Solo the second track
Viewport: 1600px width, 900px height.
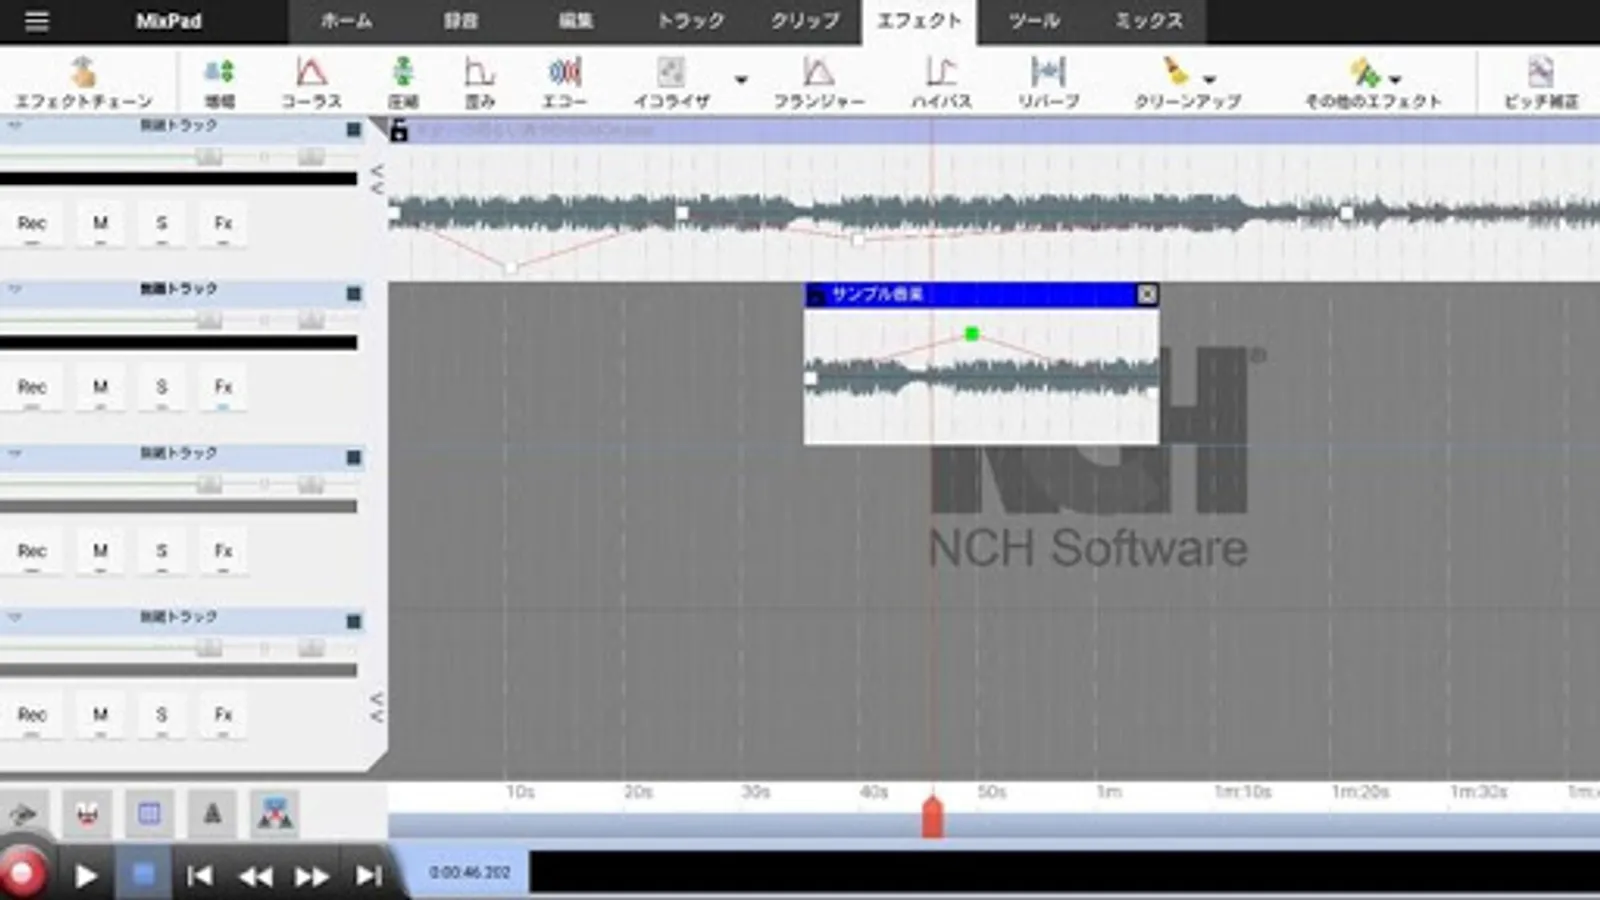[x=162, y=388]
